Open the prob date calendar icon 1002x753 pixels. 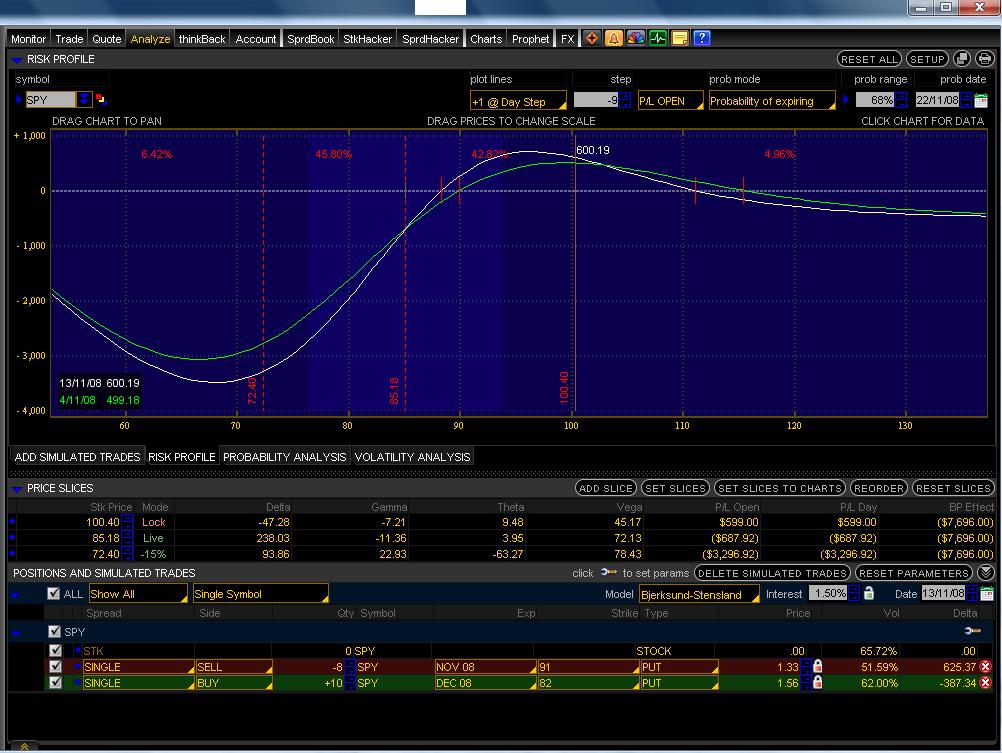click(x=981, y=101)
